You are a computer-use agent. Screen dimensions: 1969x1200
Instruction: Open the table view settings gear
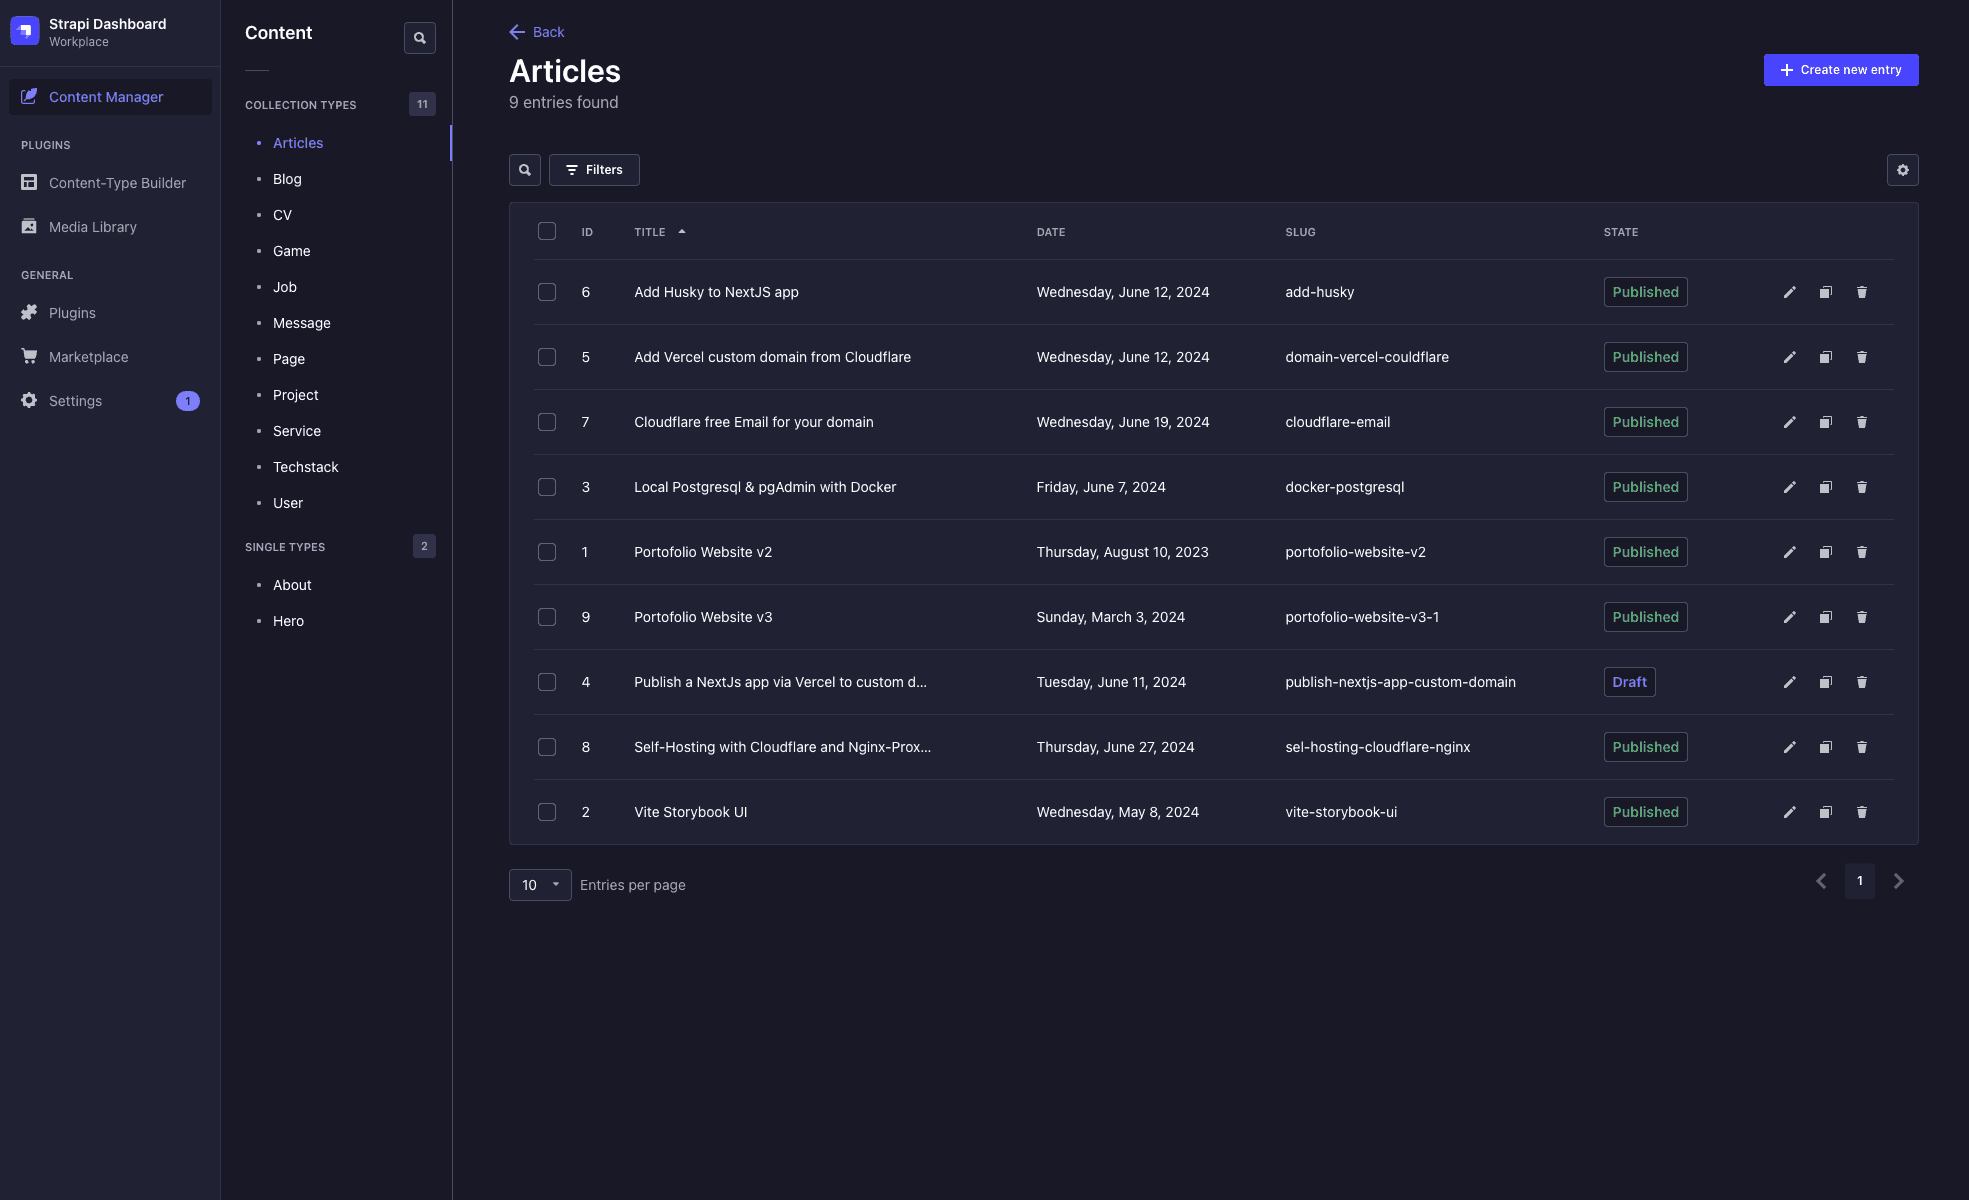point(1903,170)
